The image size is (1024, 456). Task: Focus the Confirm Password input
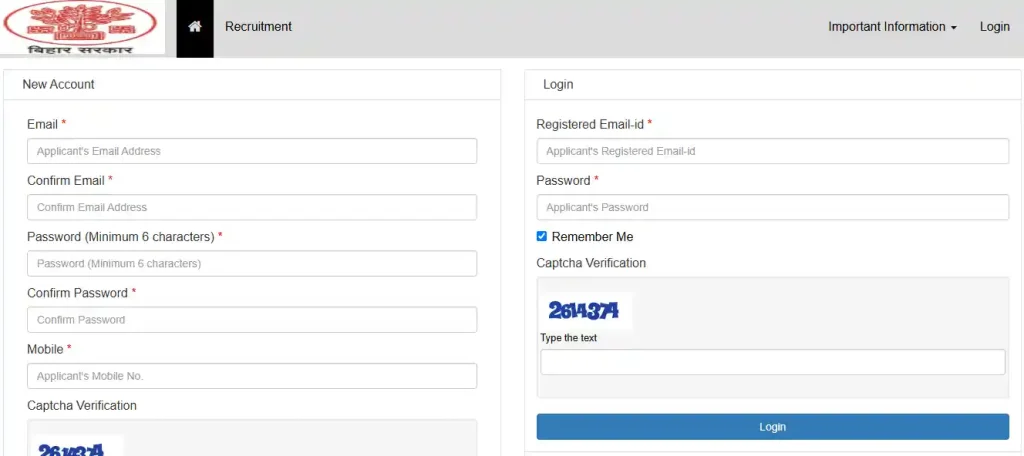[x=252, y=319]
